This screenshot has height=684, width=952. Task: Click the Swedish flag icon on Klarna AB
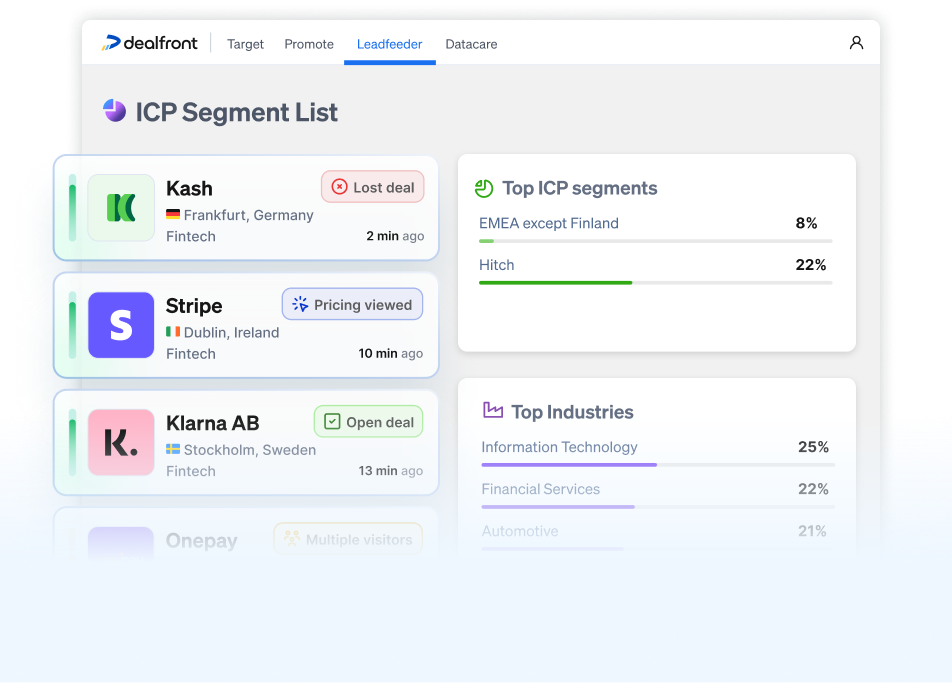(x=173, y=449)
